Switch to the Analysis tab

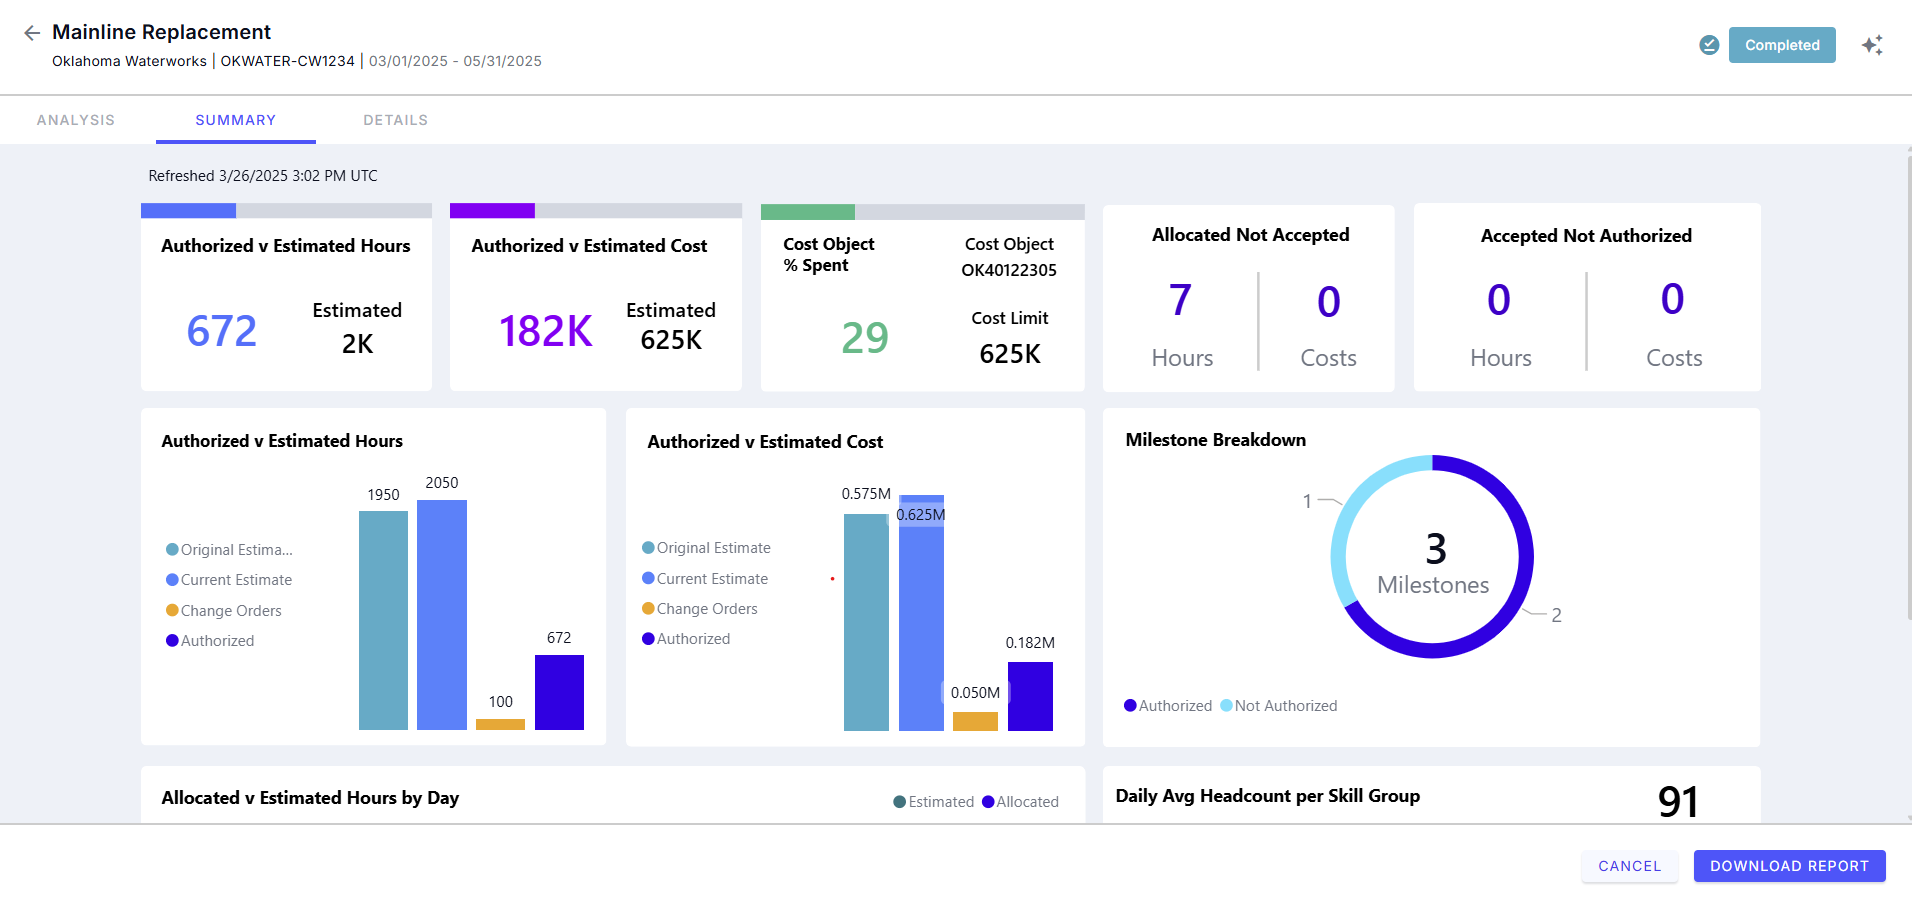(x=76, y=120)
